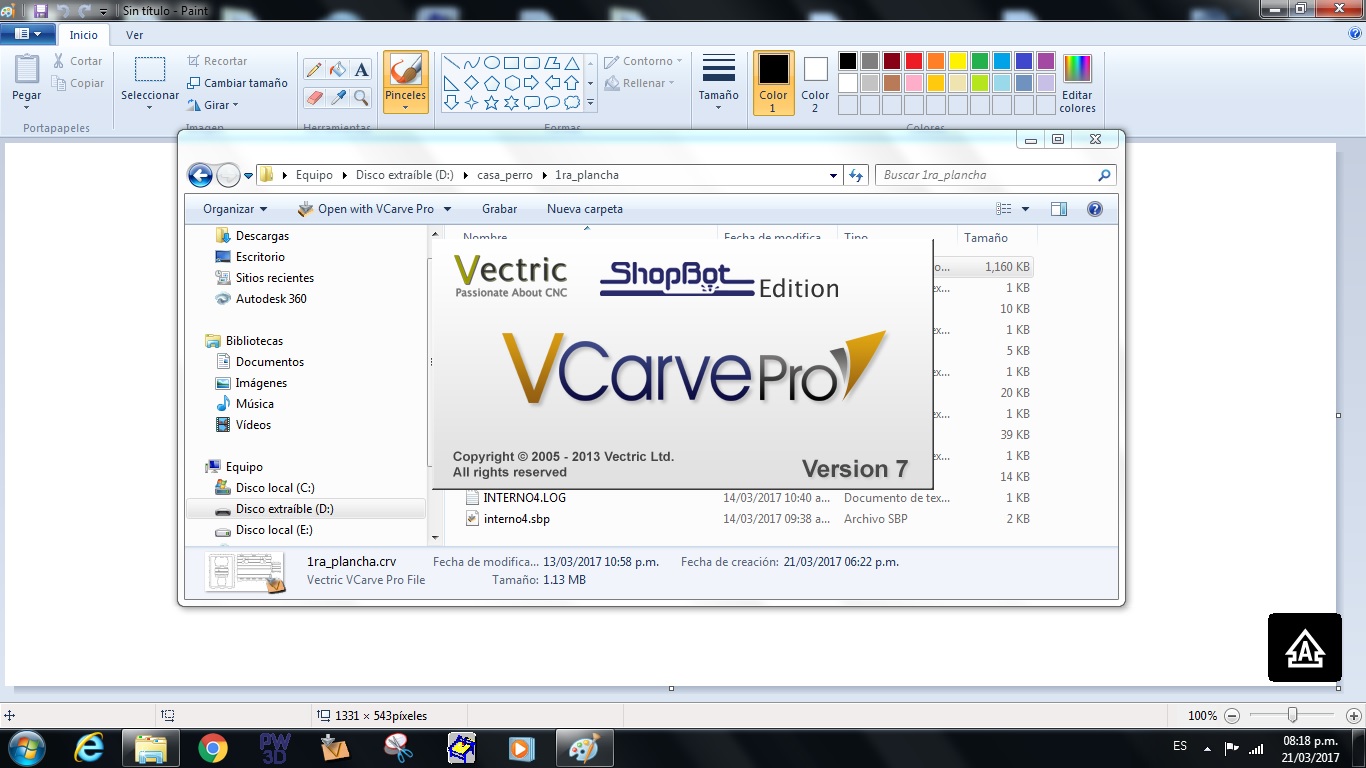
Task: Select the Text tool
Action: (362, 70)
